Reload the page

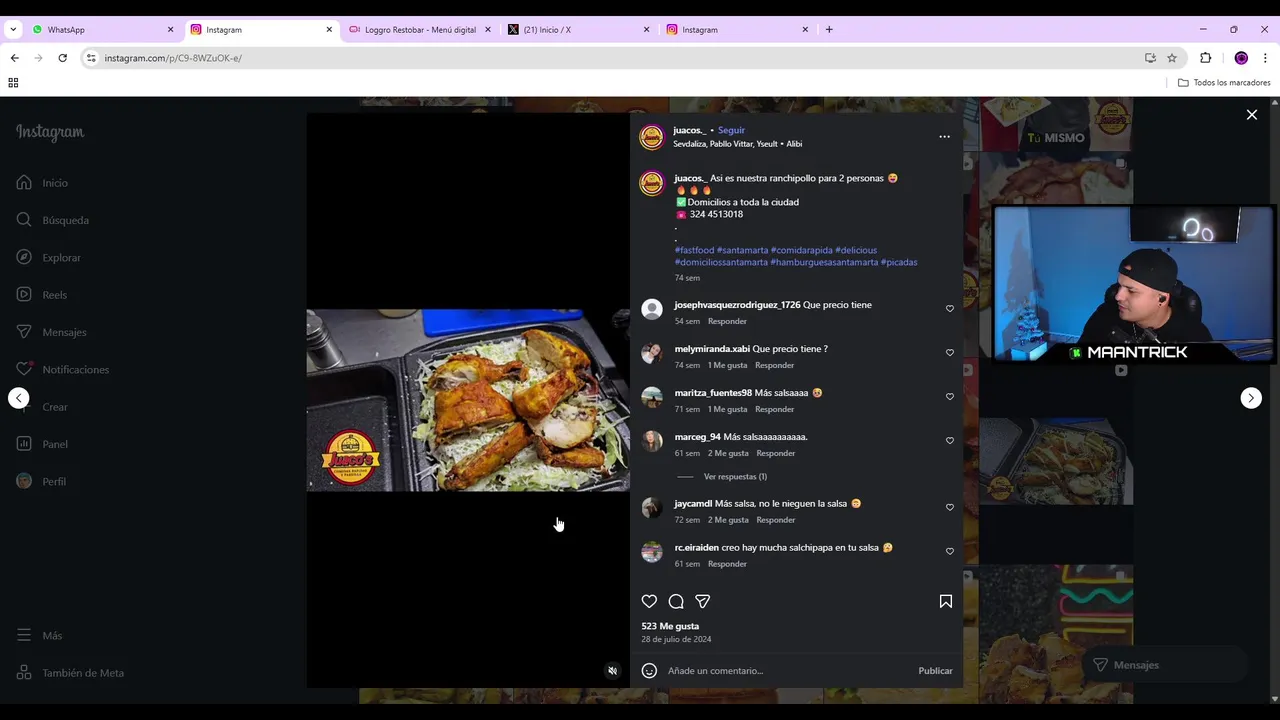pyautogui.click(x=62, y=58)
